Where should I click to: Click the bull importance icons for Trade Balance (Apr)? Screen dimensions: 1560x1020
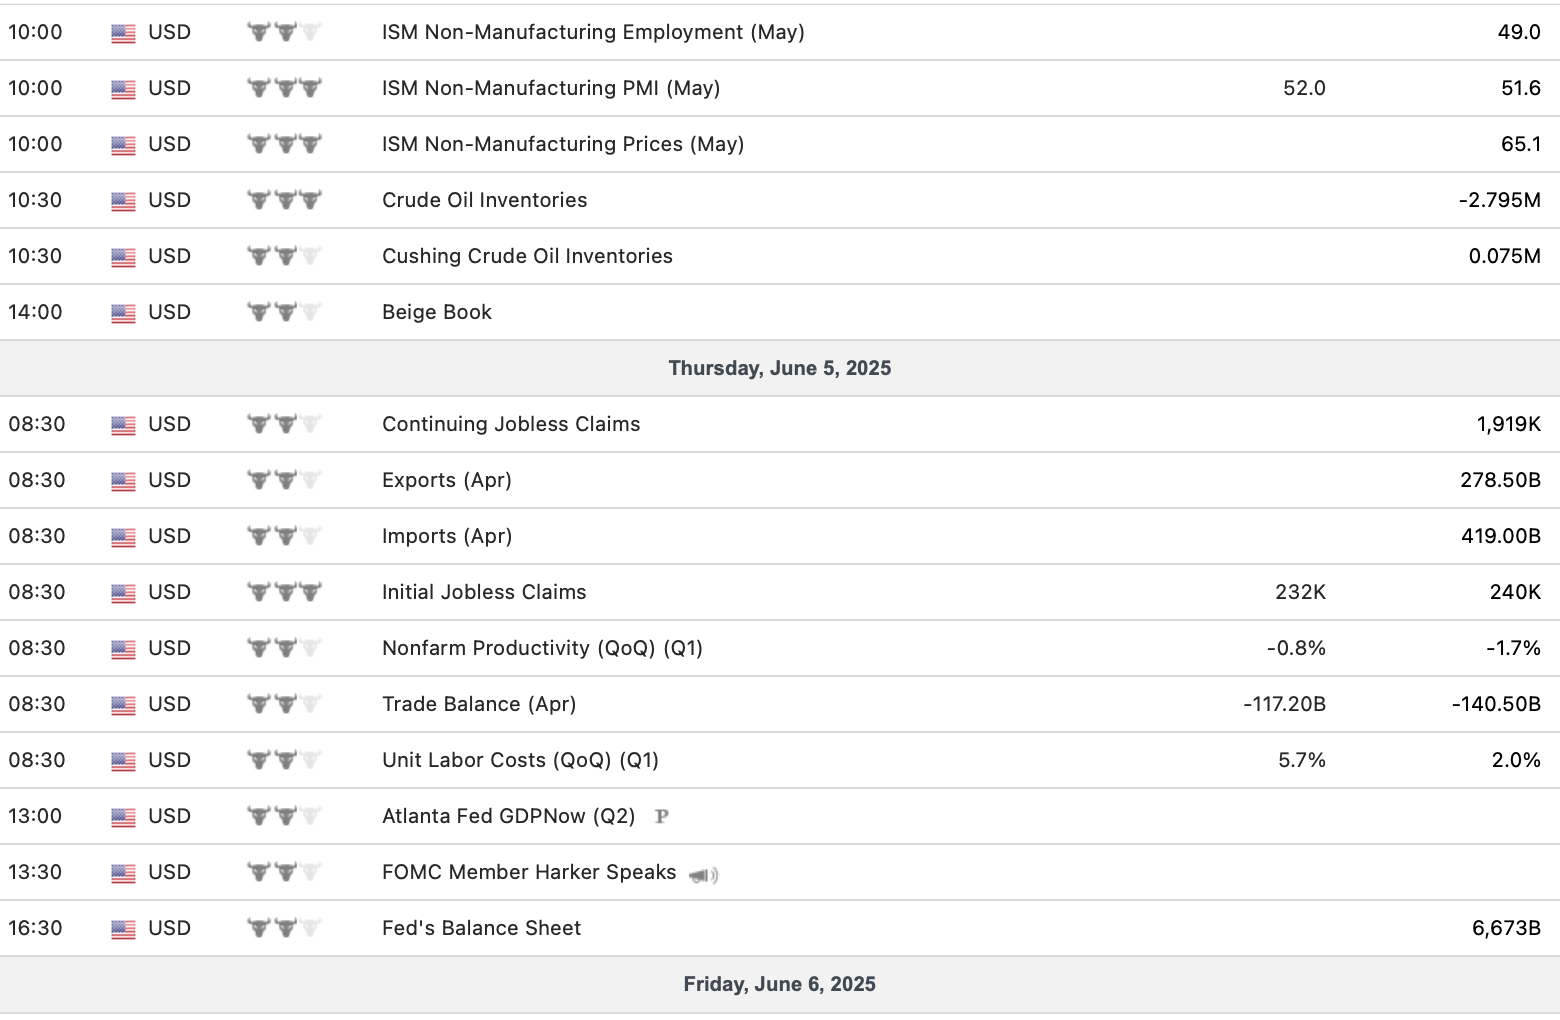[x=284, y=704]
